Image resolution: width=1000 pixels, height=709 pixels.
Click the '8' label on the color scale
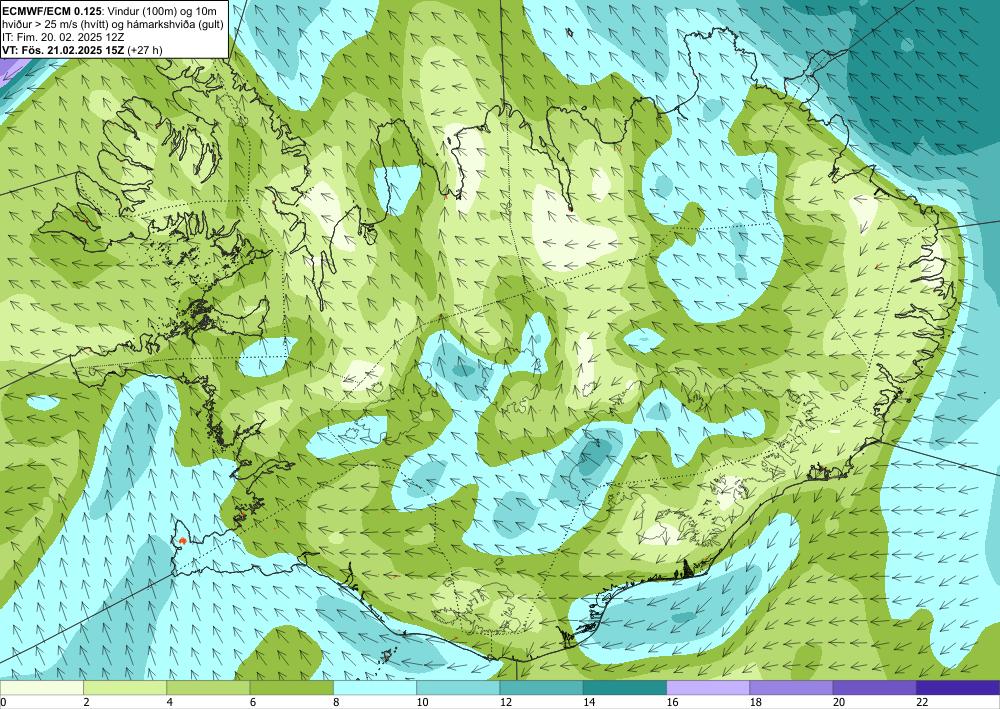click(x=336, y=702)
